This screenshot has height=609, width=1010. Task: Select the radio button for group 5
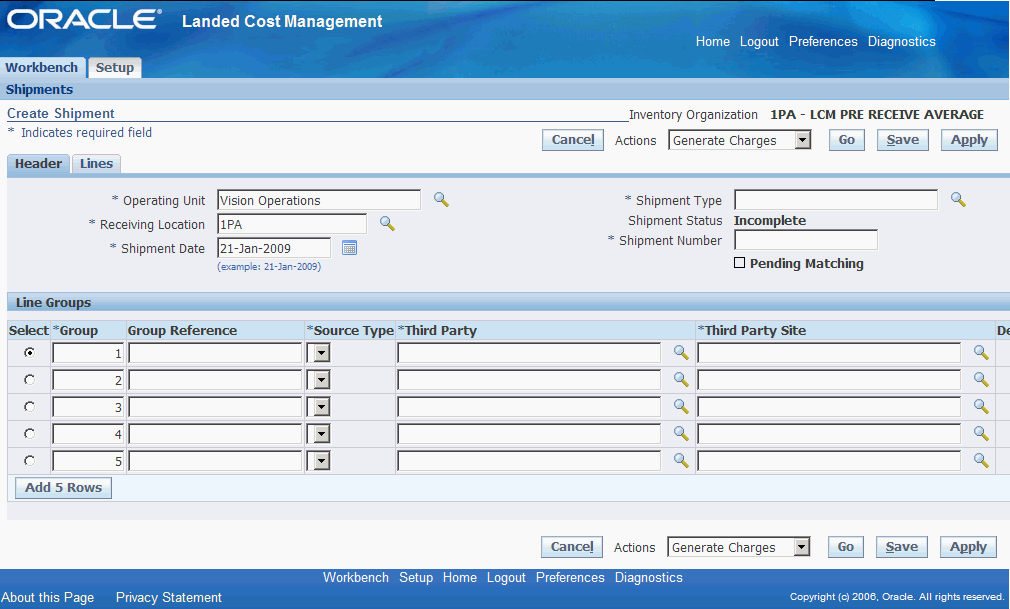(29, 461)
